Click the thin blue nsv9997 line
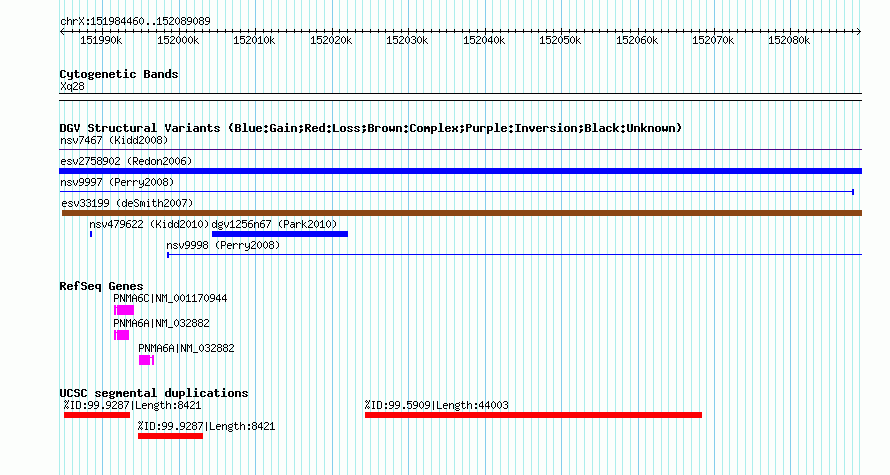 456,192
